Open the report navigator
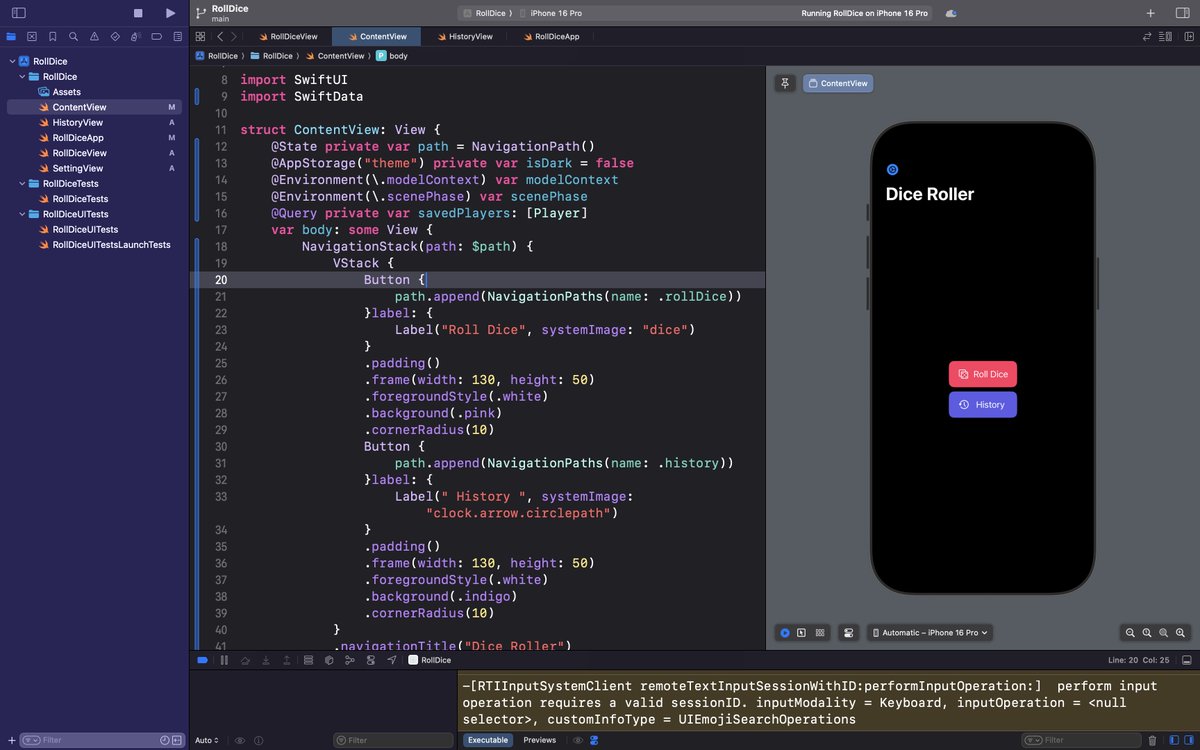Screen dimensions: 1200x750 (x=176, y=36)
